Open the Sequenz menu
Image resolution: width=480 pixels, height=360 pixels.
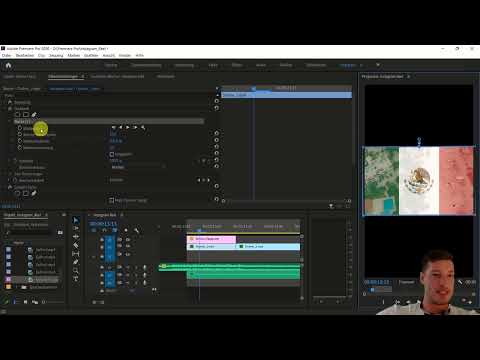pos(56,55)
